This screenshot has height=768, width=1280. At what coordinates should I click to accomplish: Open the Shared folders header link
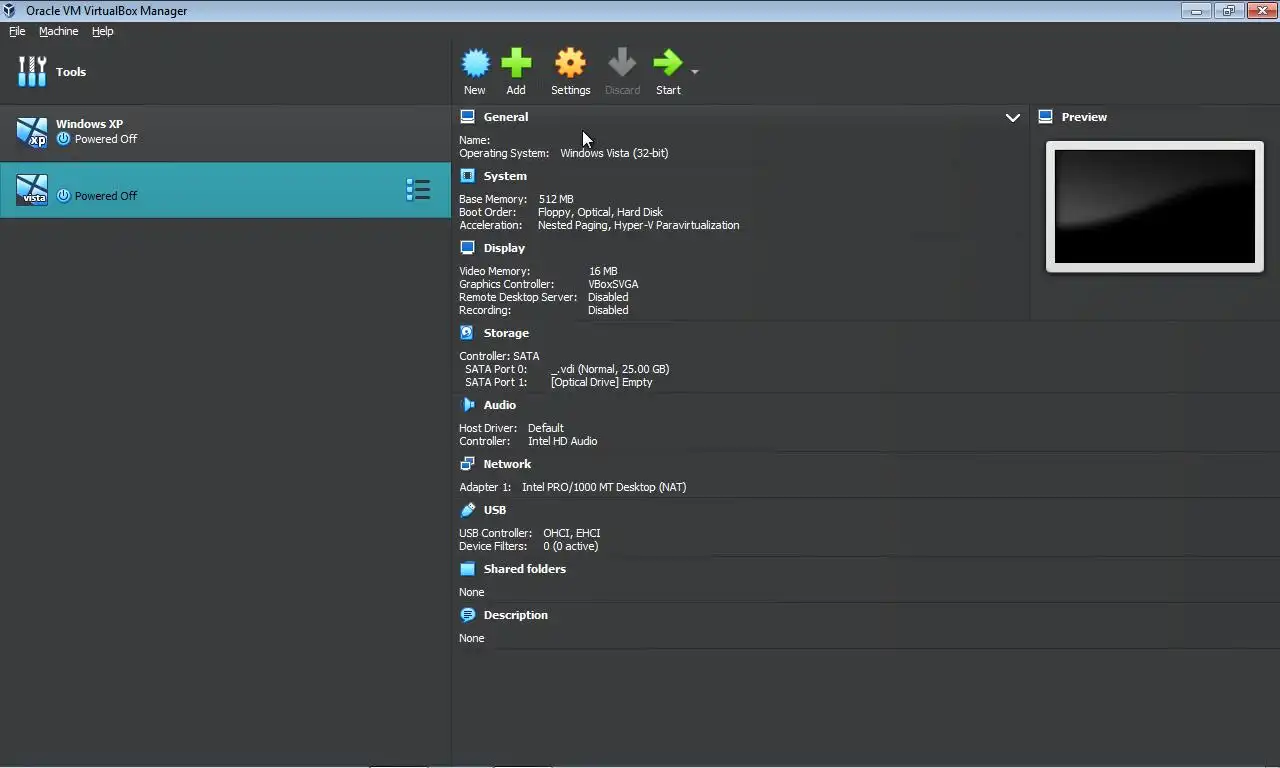[x=525, y=569]
